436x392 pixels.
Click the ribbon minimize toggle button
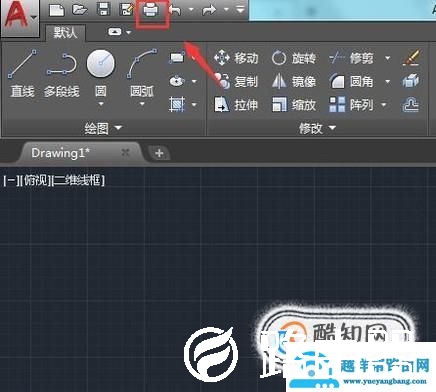pos(115,32)
